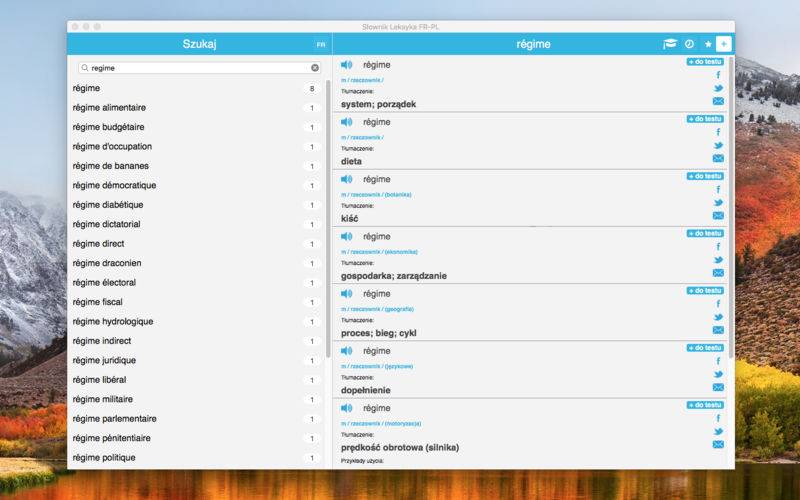Select 'régime parlementaire' result

(196, 418)
